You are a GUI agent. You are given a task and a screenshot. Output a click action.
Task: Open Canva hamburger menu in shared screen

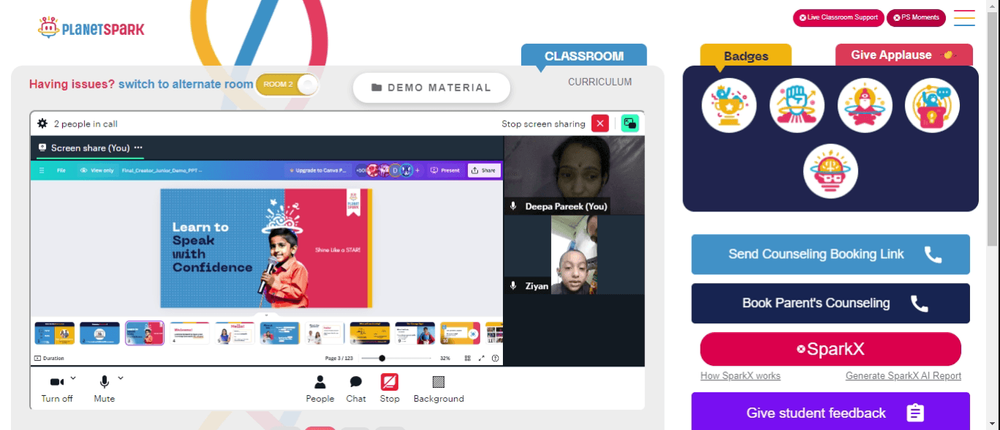click(x=42, y=170)
